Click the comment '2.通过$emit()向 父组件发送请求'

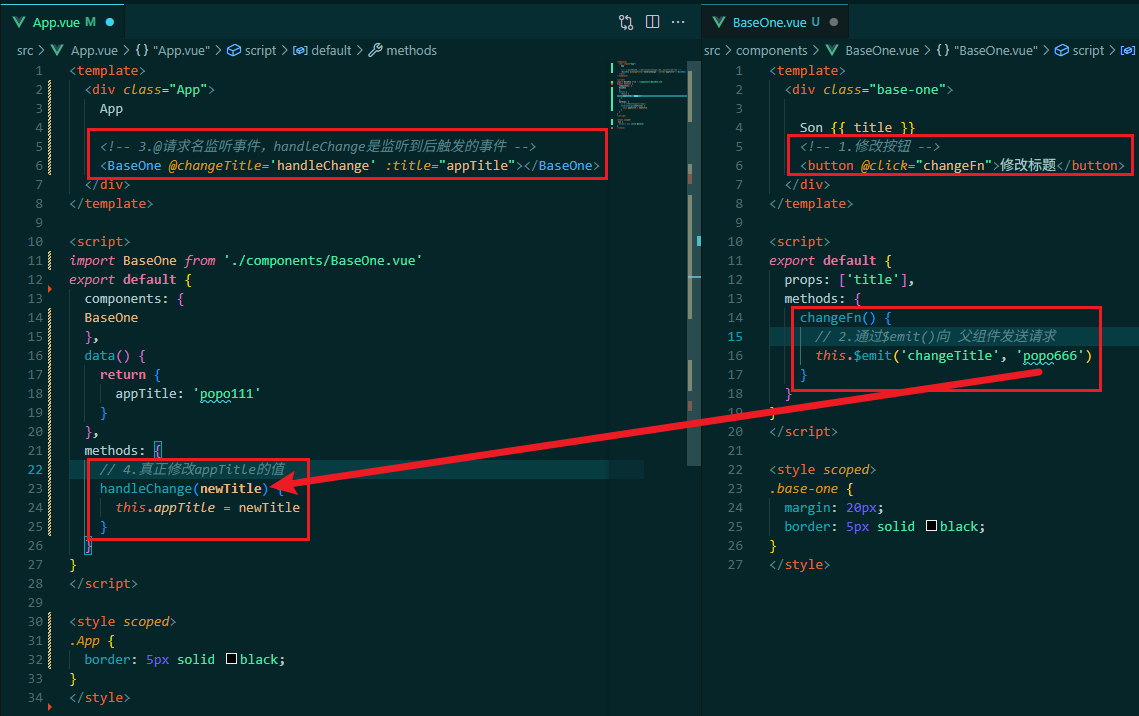[x=936, y=336]
